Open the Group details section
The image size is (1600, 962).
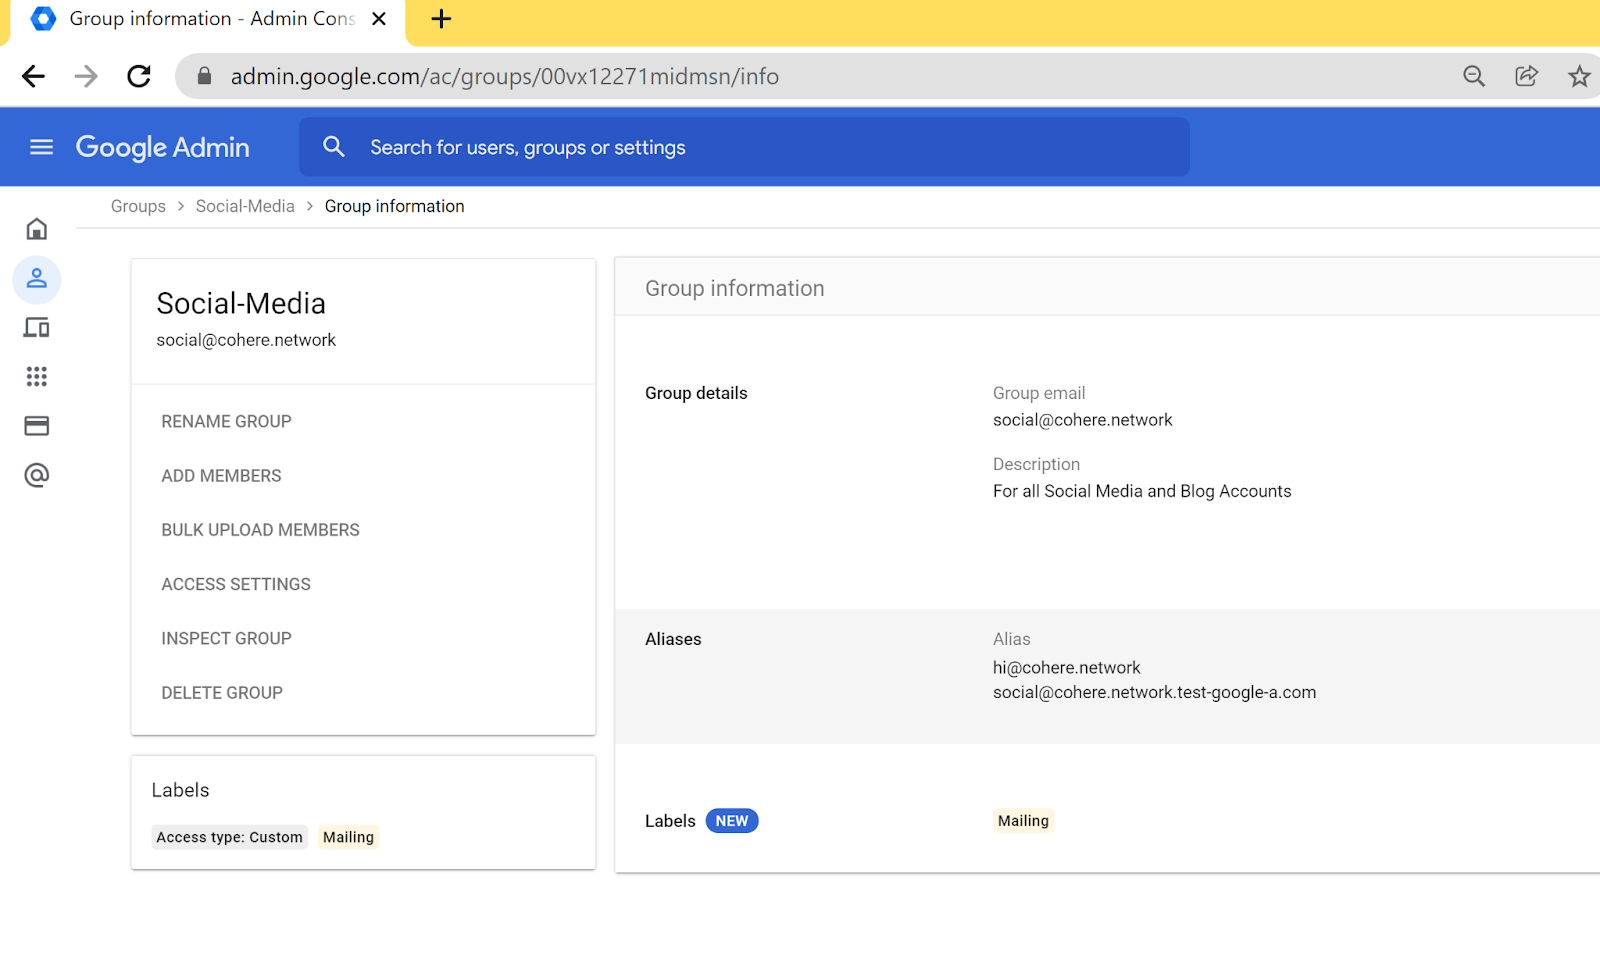click(x=1108, y=463)
